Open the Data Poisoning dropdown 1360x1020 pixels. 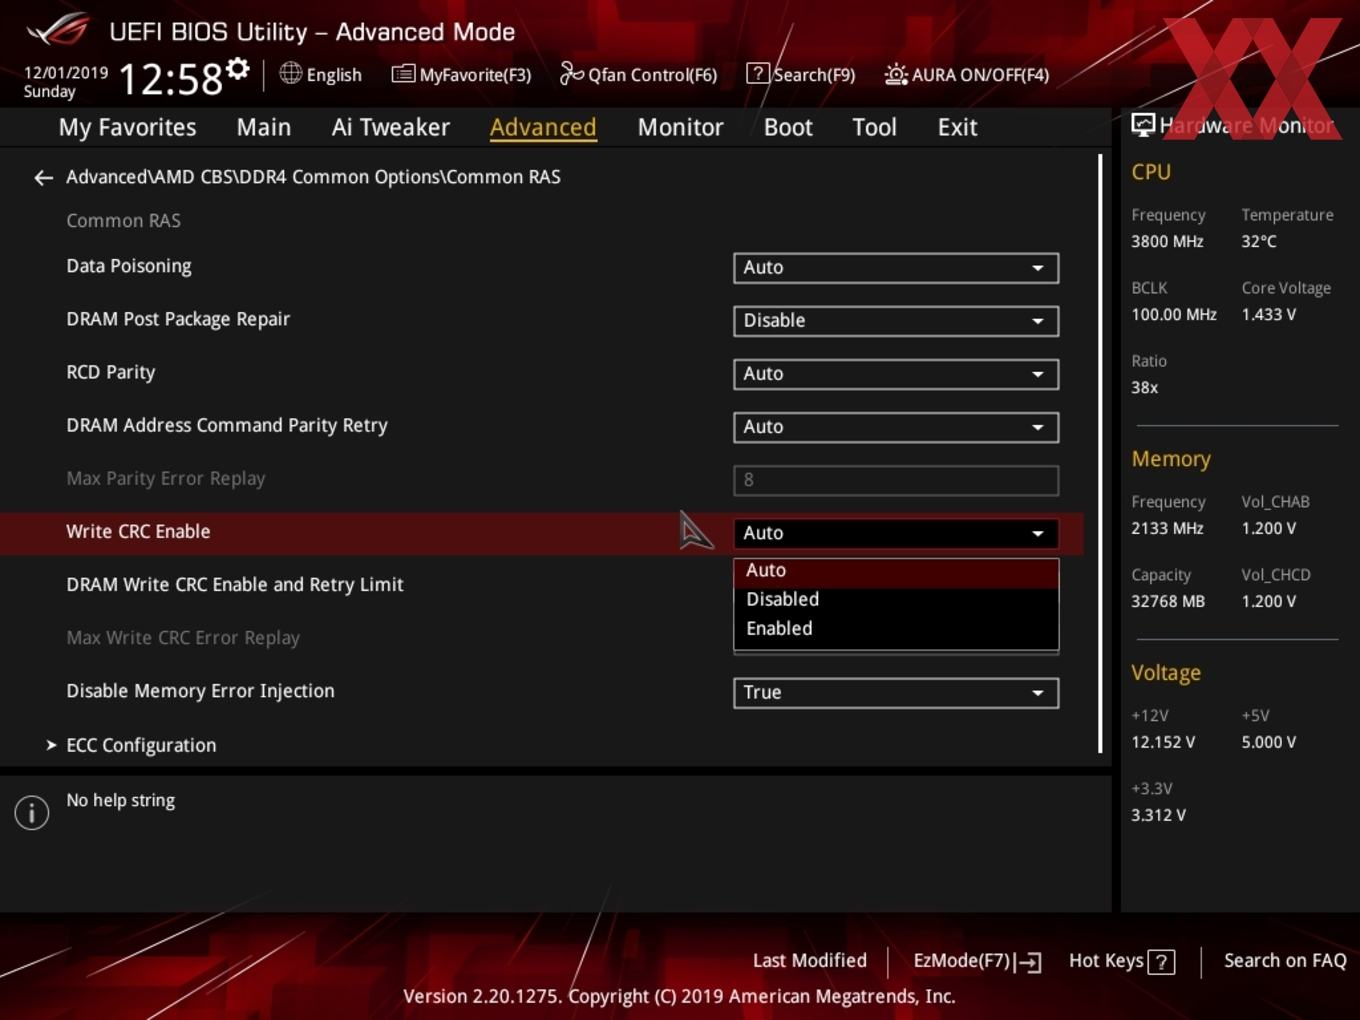(x=896, y=268)
